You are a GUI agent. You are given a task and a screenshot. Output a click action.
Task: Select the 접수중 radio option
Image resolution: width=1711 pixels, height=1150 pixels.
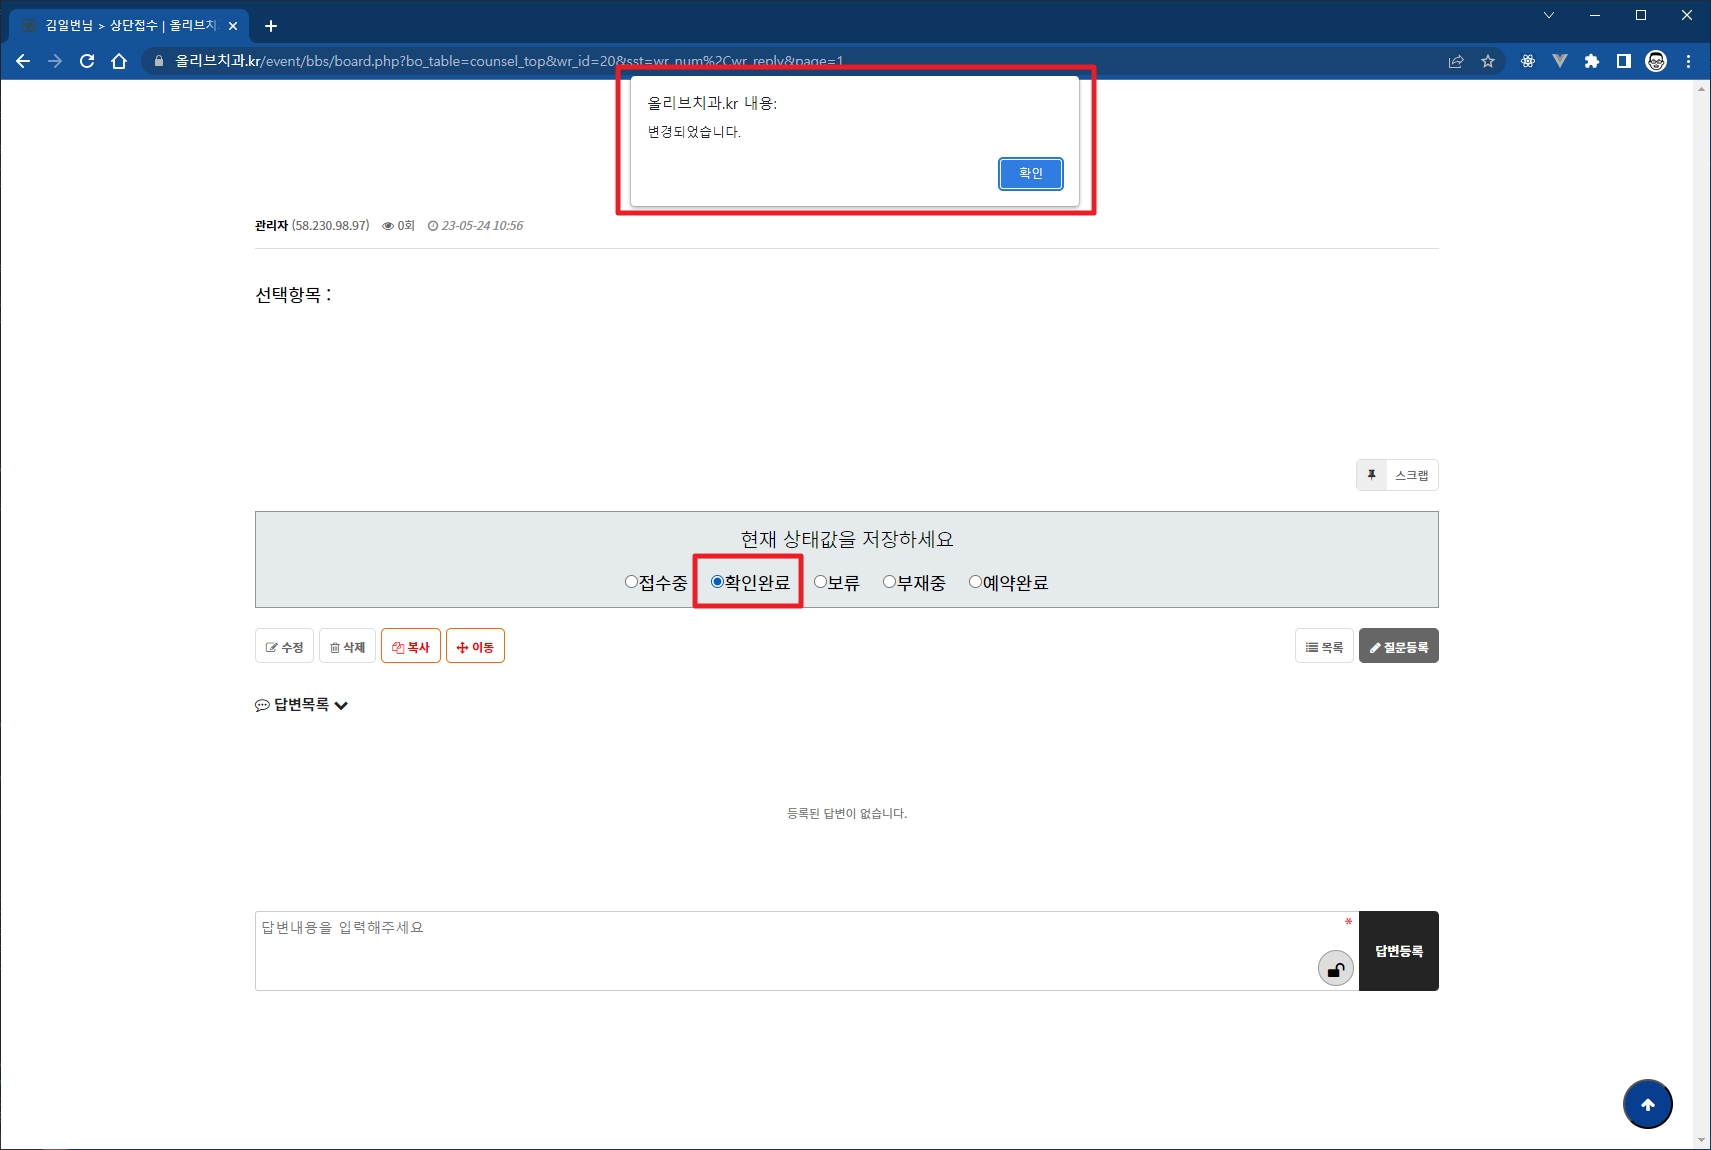pos(631,582)
